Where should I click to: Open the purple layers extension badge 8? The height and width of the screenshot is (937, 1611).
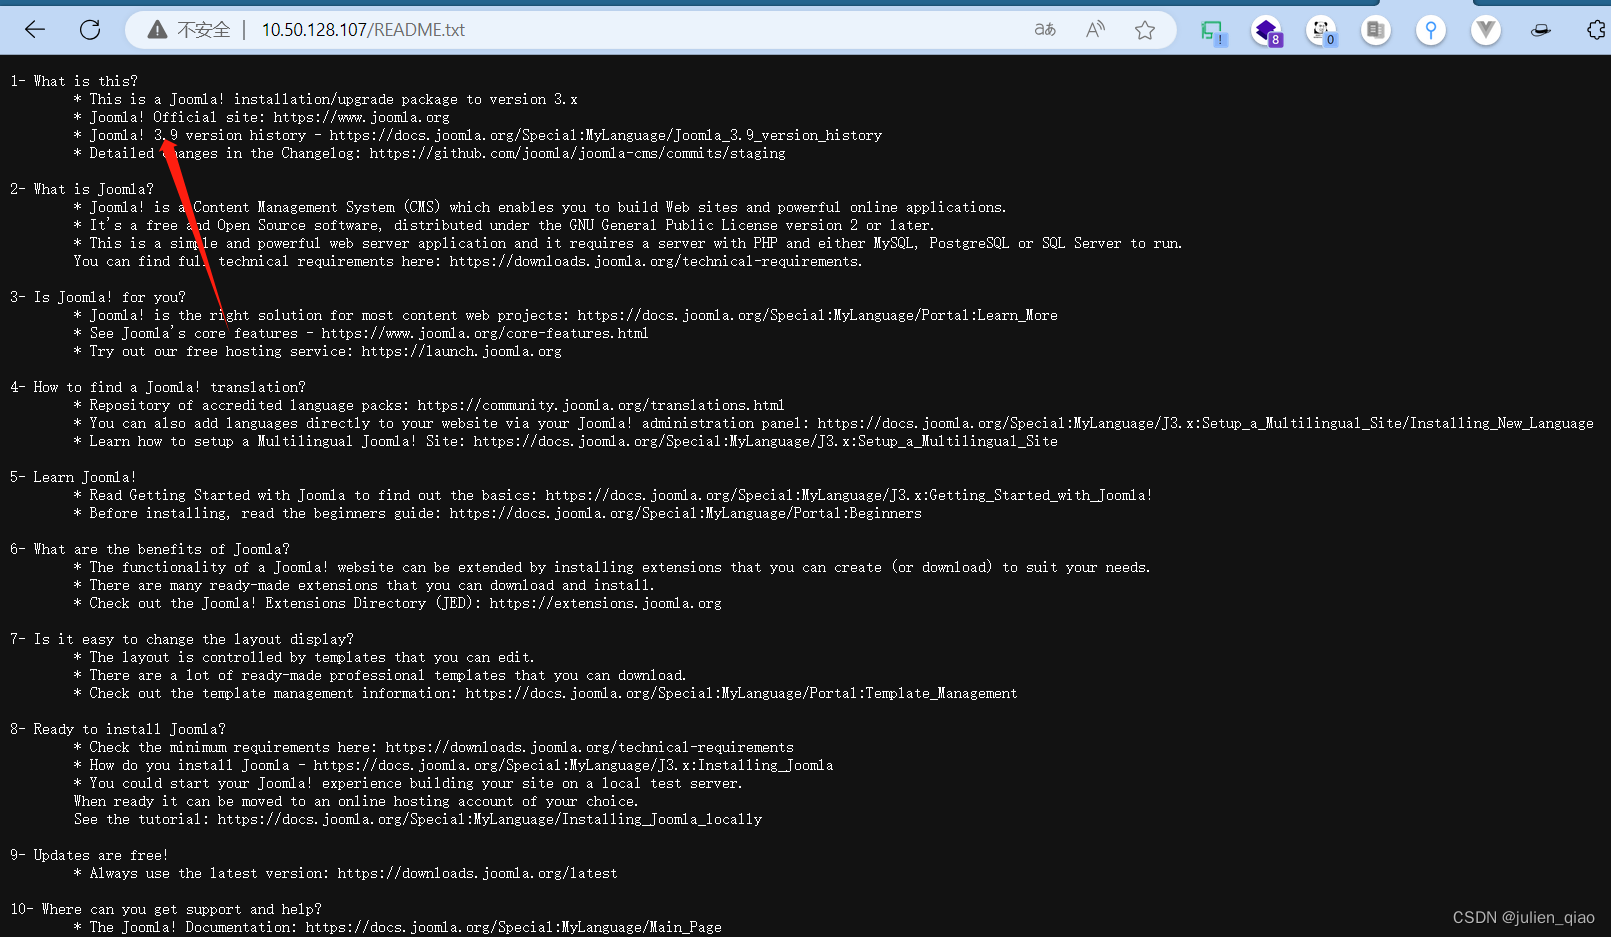1267,32
